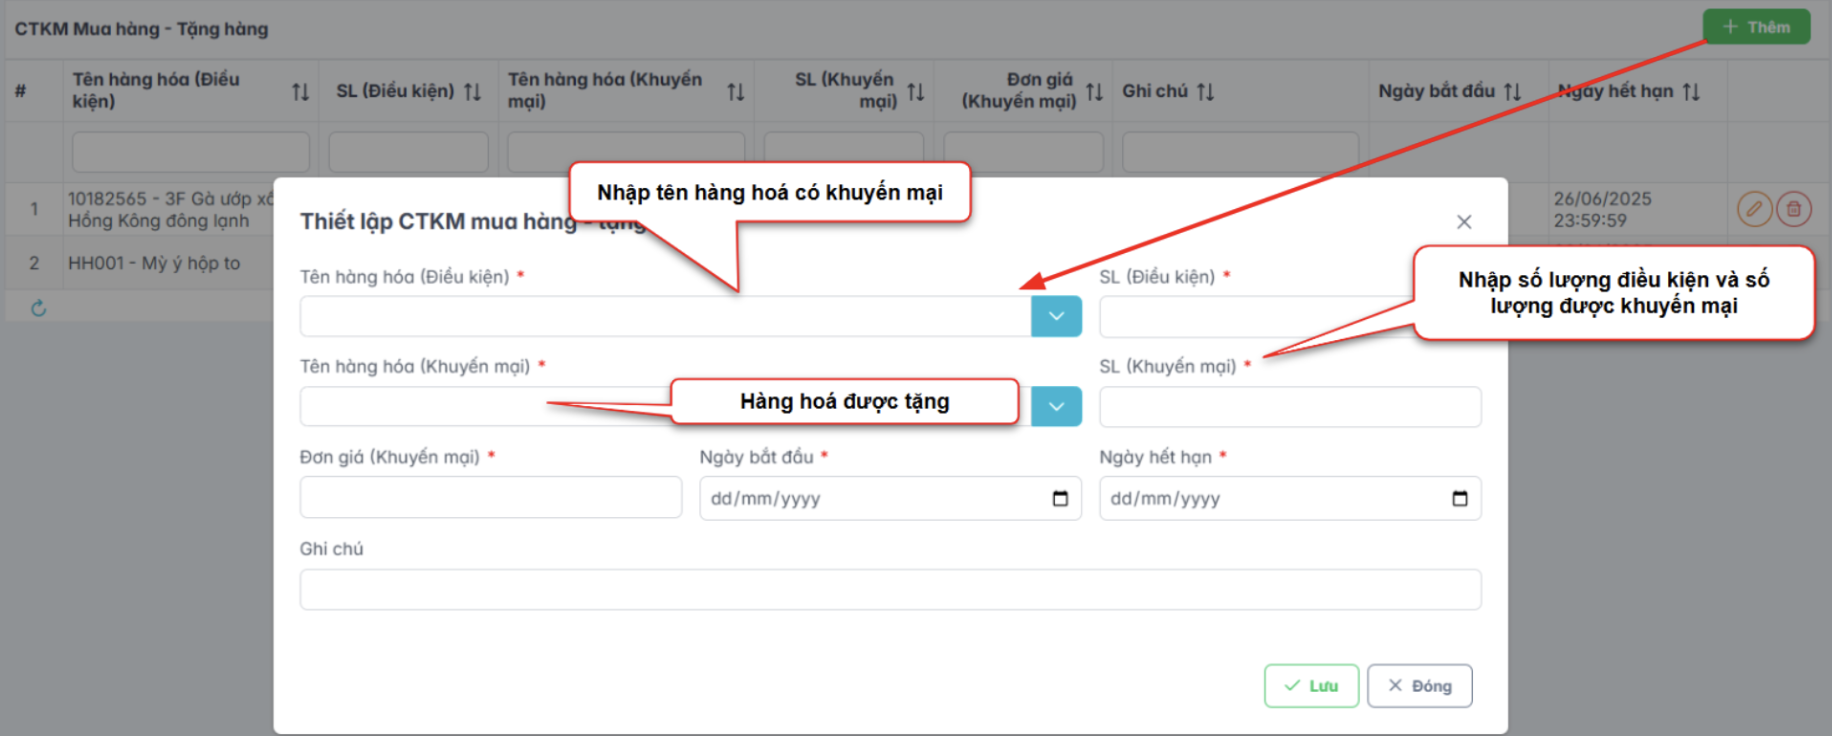Click the green Thêm button

(1756, 27)
